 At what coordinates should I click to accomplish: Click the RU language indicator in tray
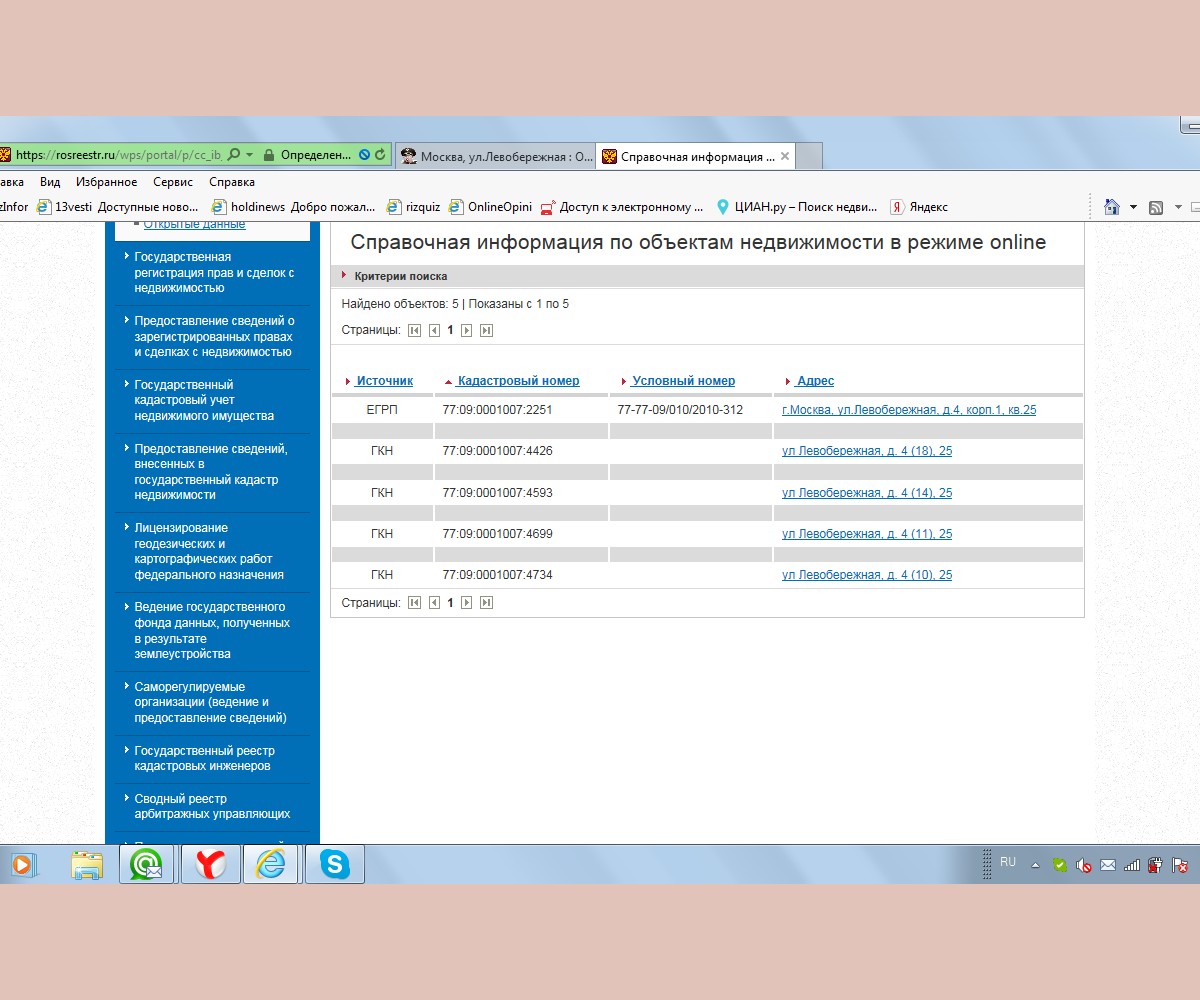pos(1007,862)
